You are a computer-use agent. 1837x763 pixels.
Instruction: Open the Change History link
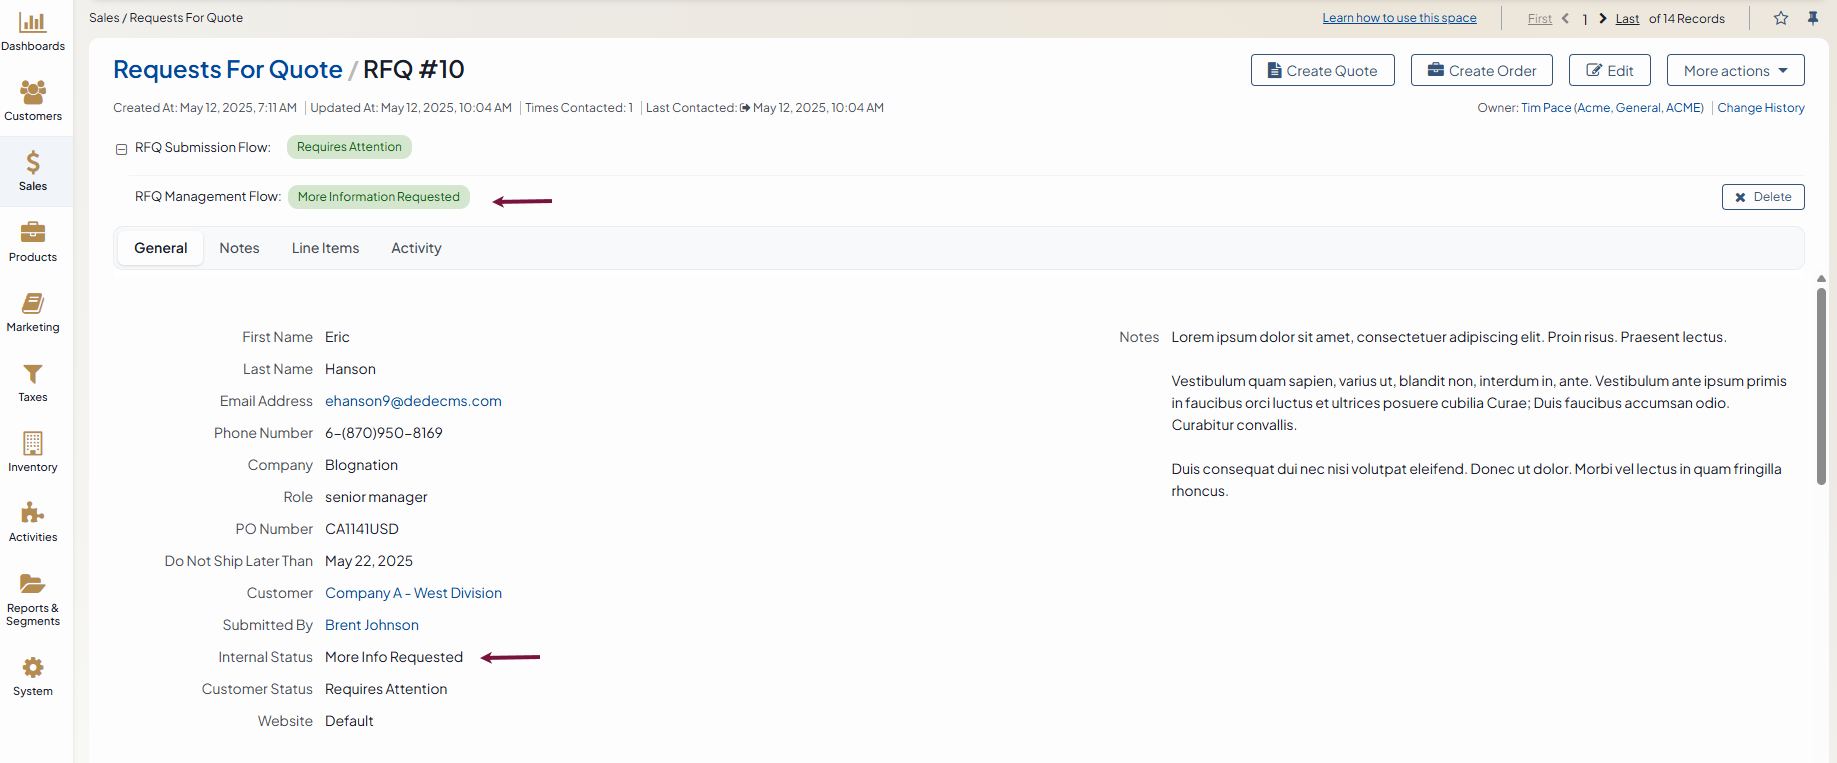(1761, 108)
